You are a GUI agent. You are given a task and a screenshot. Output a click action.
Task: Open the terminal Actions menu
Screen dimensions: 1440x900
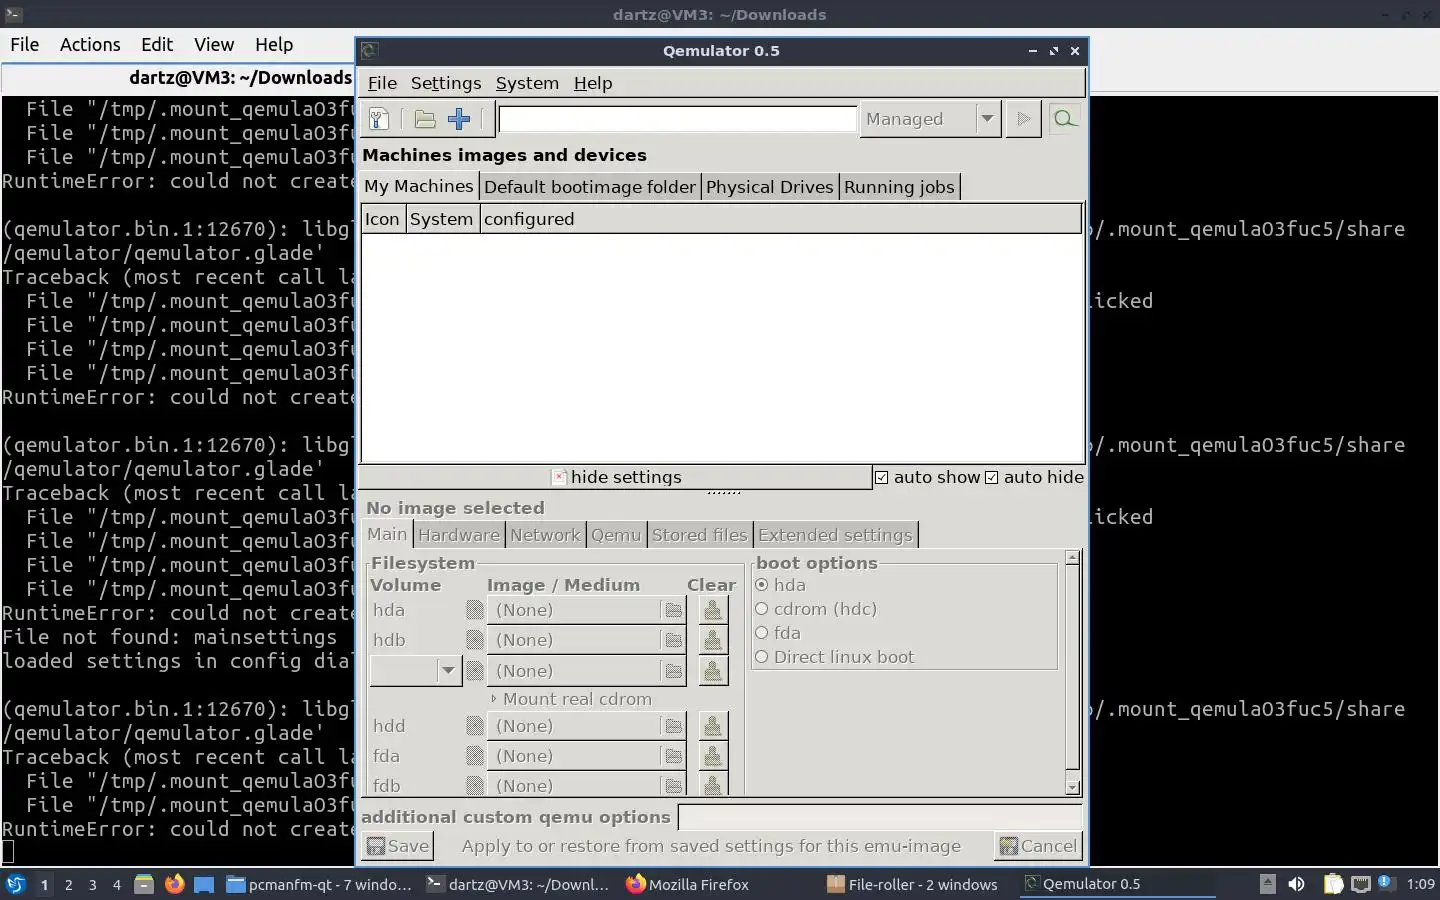(90, 44)
